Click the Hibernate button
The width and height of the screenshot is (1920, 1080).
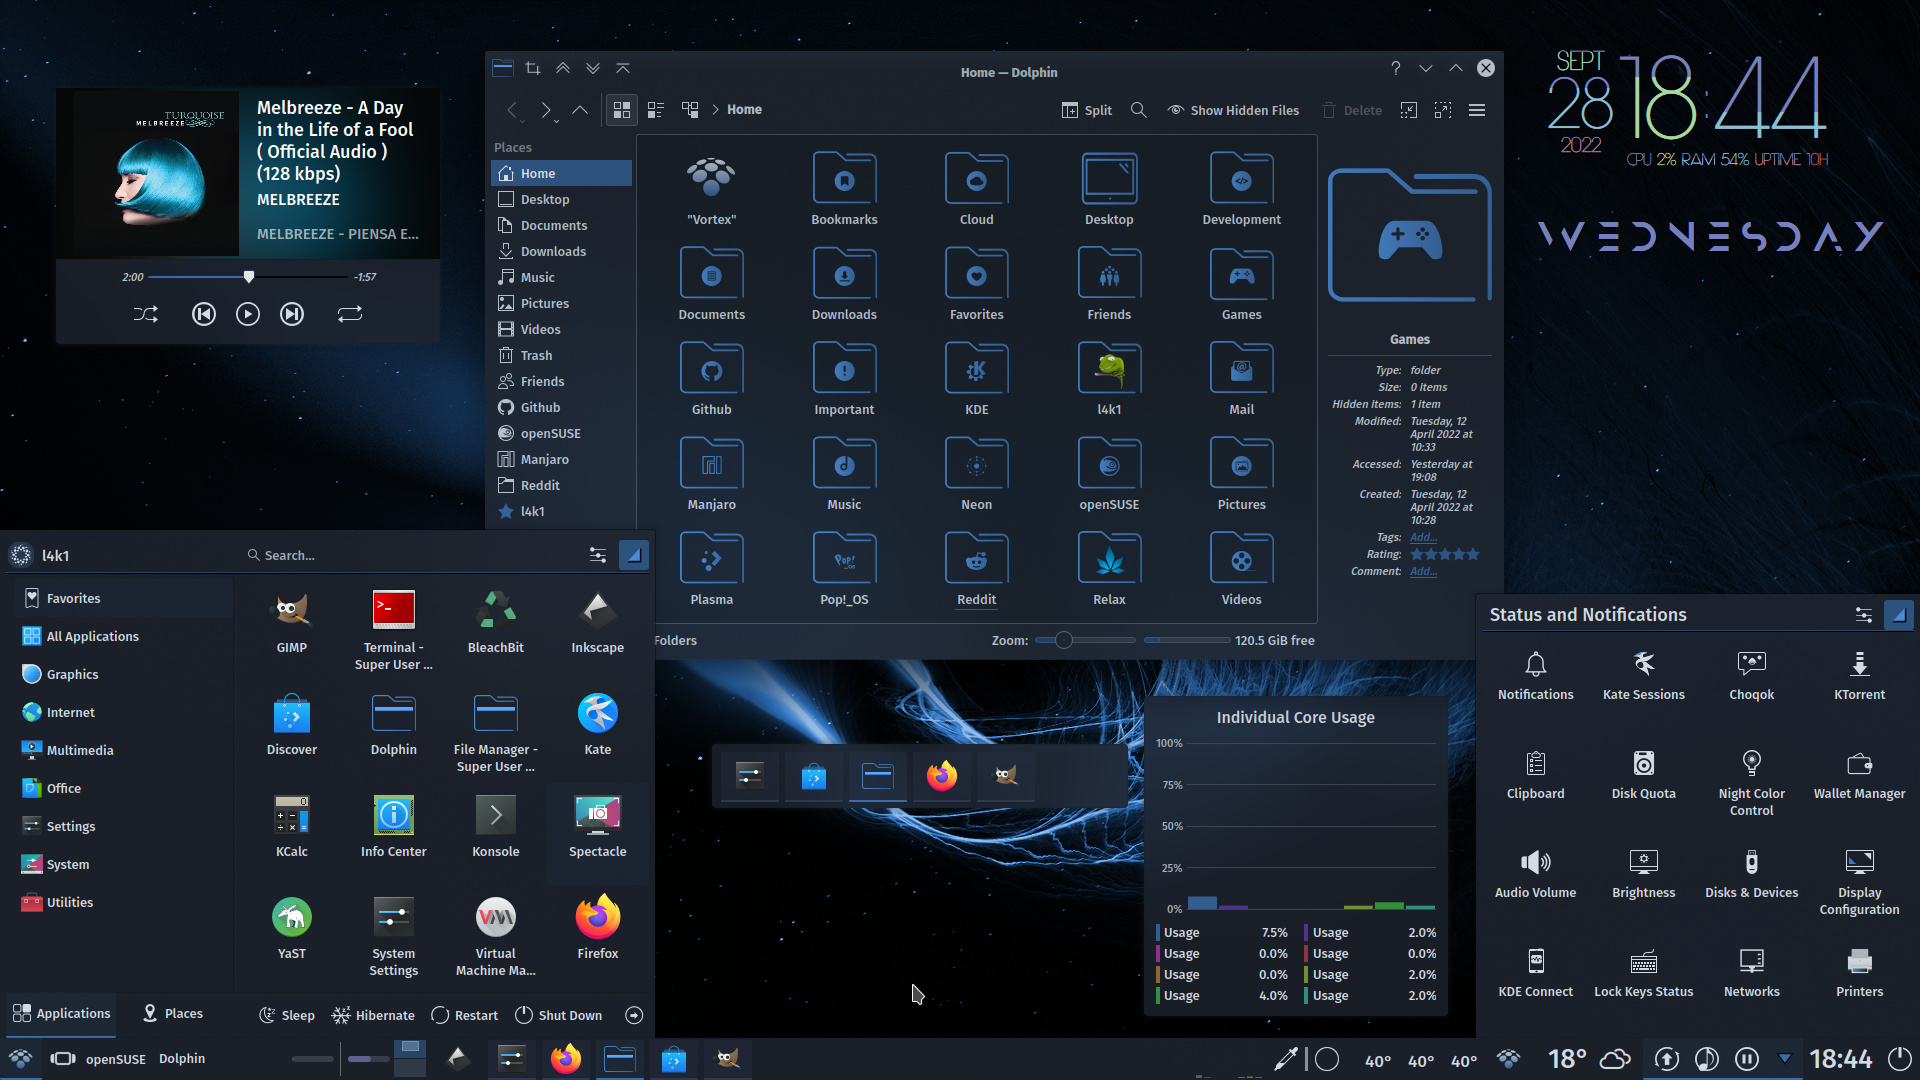point(373,1015)
